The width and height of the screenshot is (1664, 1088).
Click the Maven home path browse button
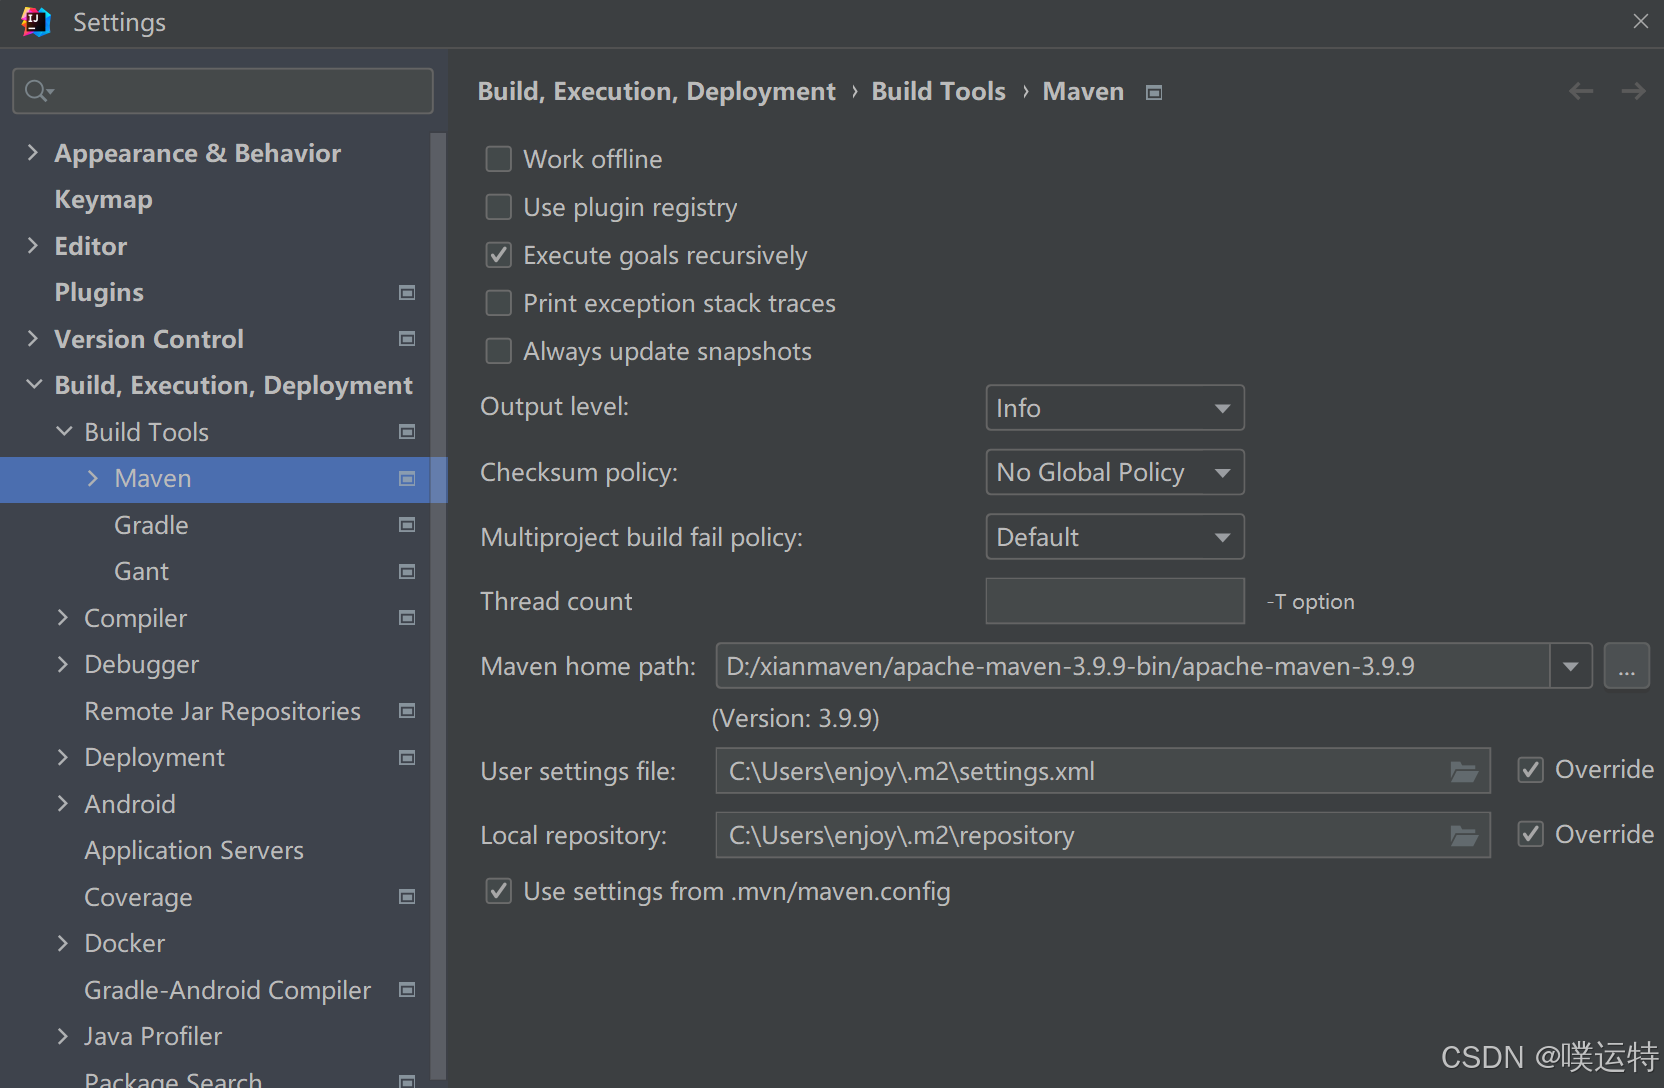point(1627,666)
